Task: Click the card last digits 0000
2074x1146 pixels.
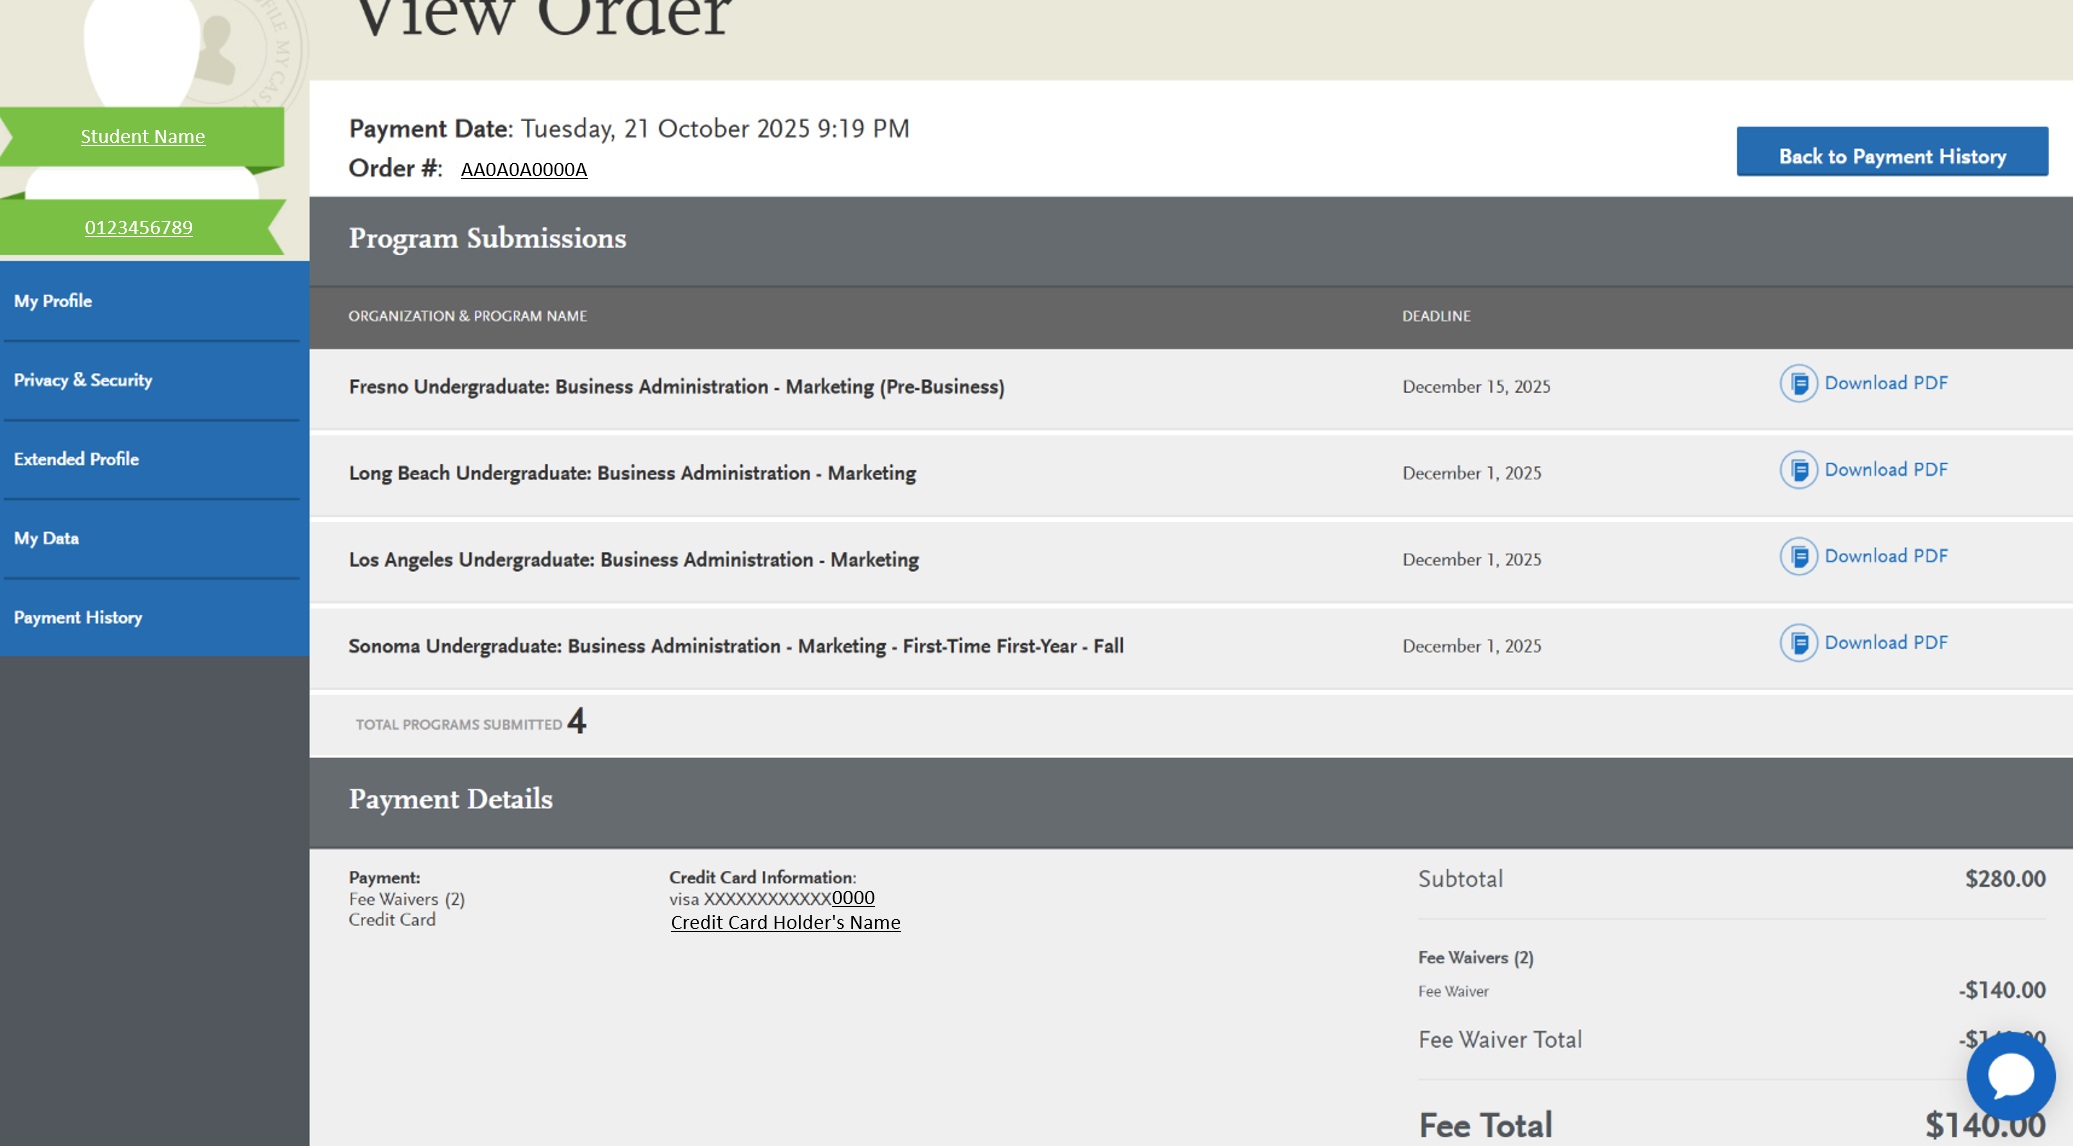Action: point(853,898)
